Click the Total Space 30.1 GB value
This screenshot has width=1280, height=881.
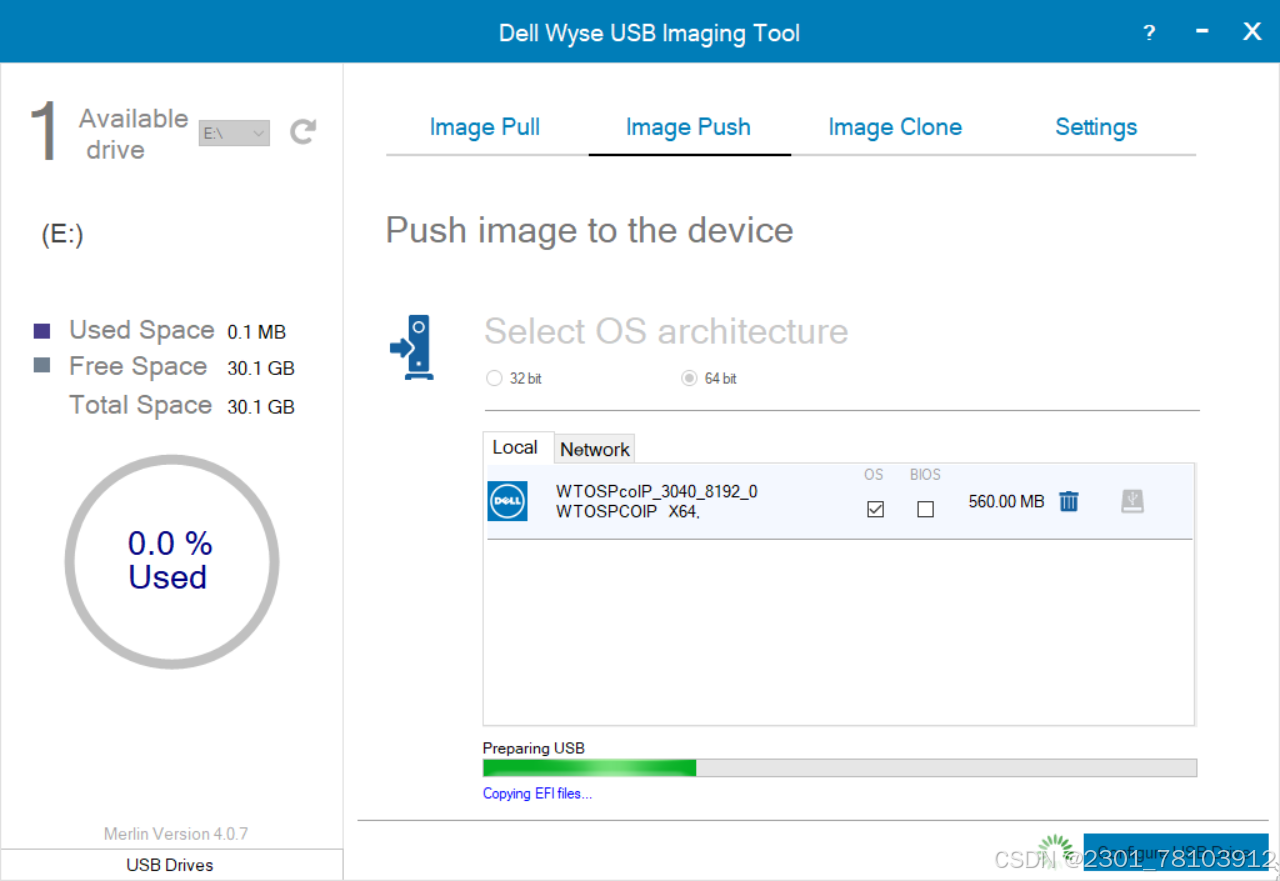tap(261, 407)
